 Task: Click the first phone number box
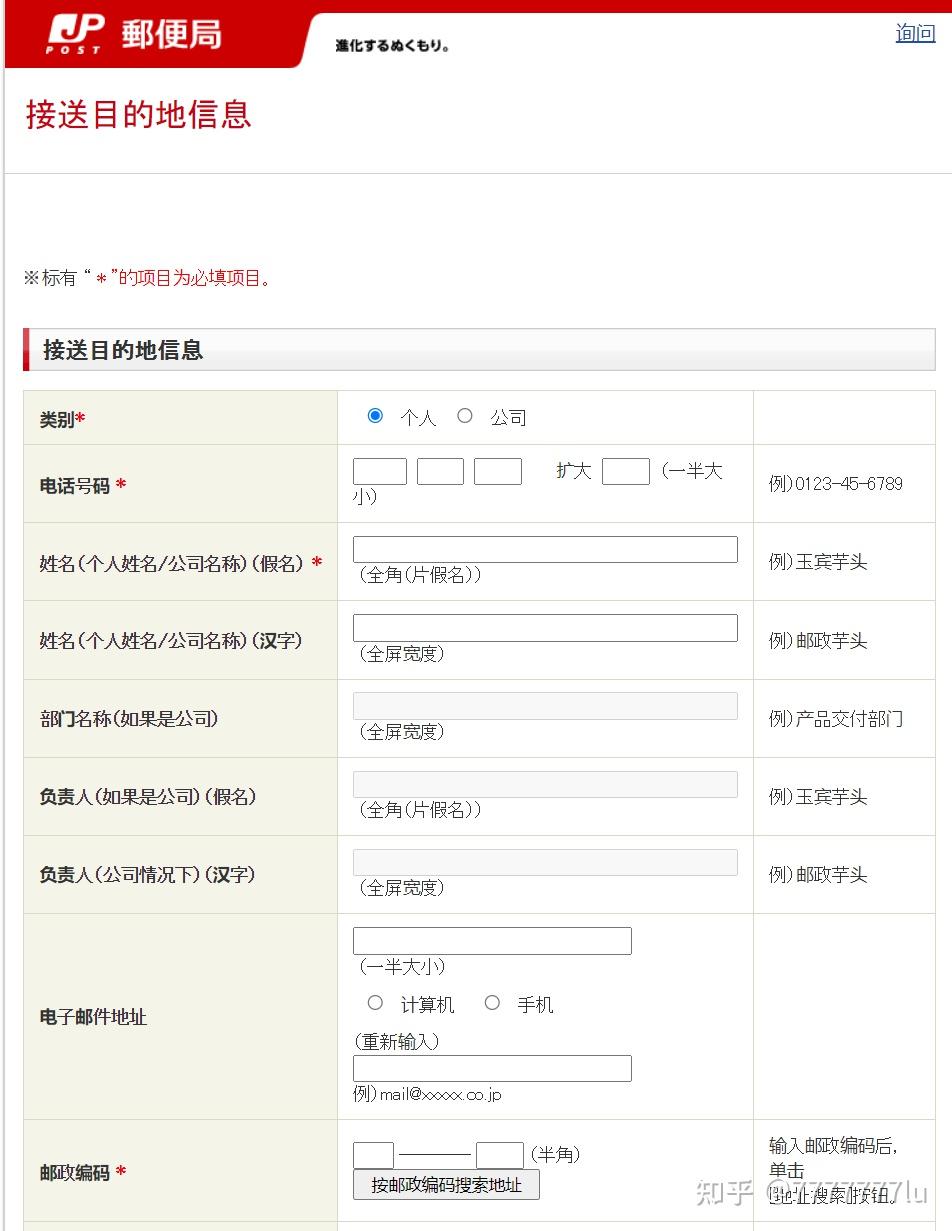(x=380, y=472)
